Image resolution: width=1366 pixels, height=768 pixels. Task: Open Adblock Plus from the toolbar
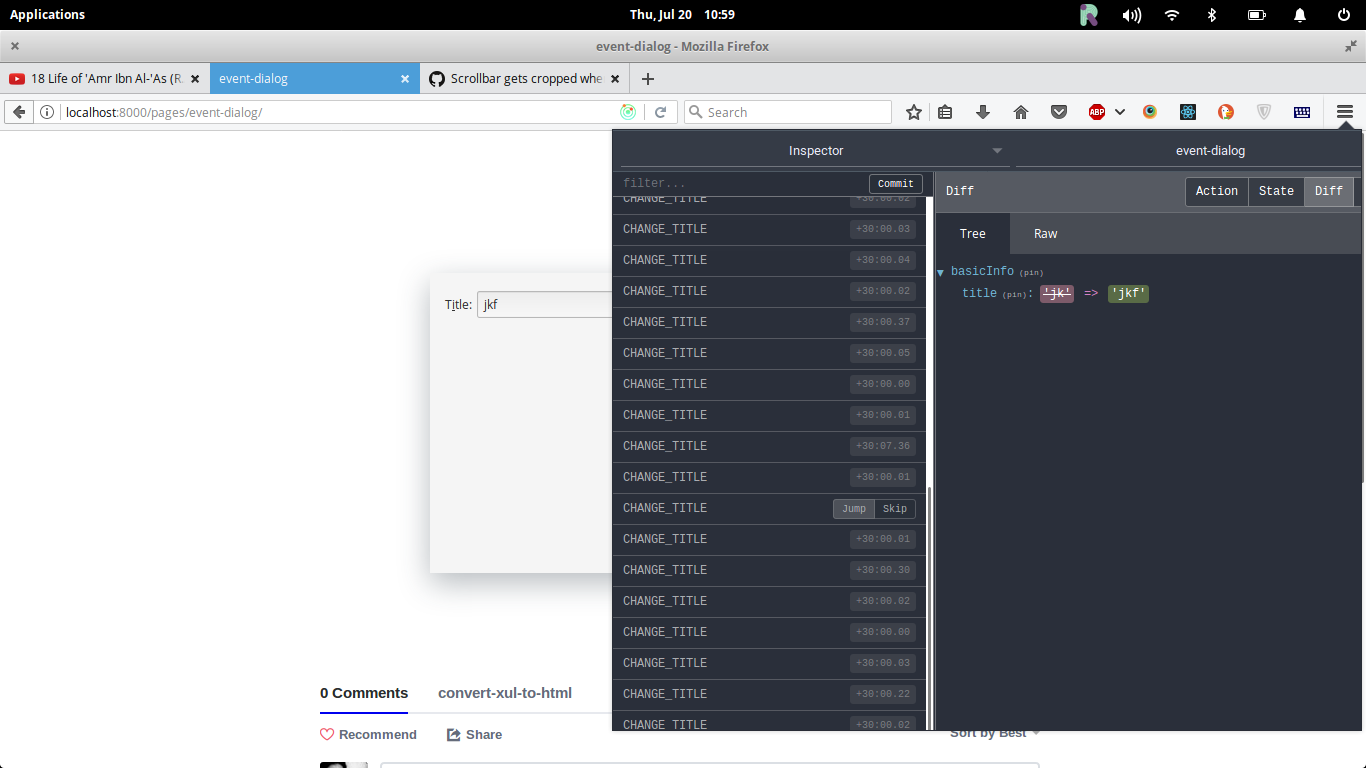click(x=1096, y=111)
